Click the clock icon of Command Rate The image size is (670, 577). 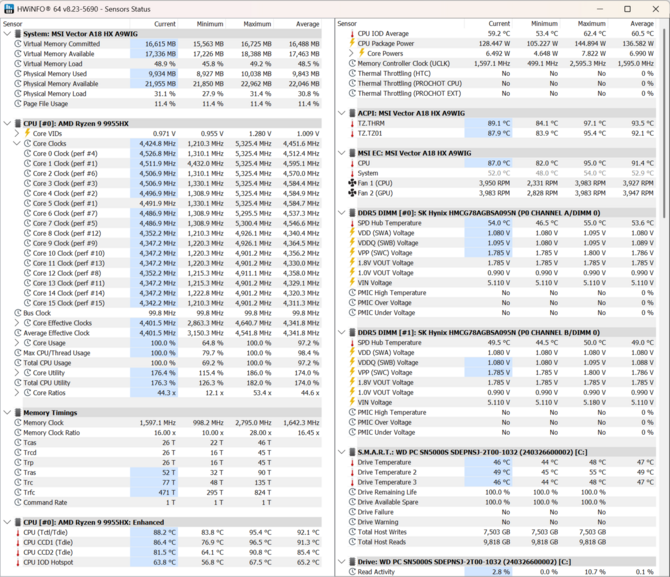(x=18, y=503)
